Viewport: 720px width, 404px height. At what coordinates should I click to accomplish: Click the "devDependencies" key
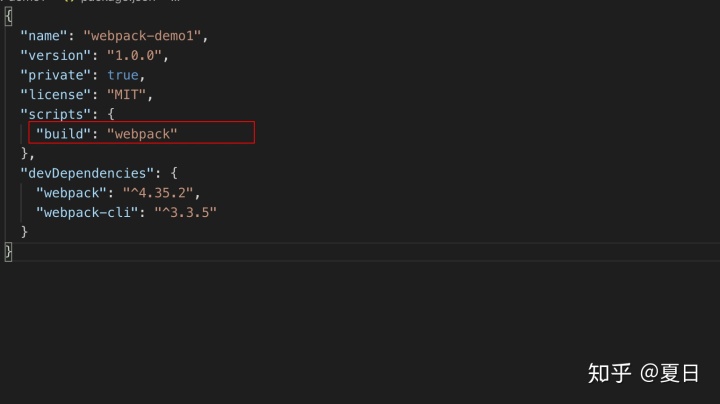coord(87,174)
